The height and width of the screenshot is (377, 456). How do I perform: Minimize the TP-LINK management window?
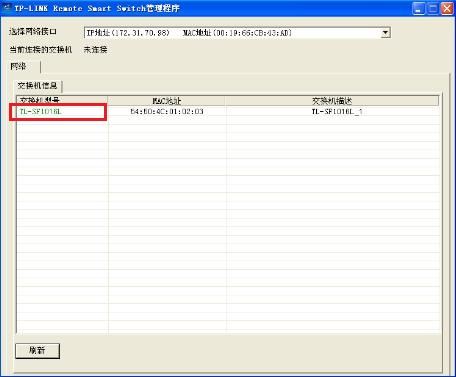tap(418, 8)
